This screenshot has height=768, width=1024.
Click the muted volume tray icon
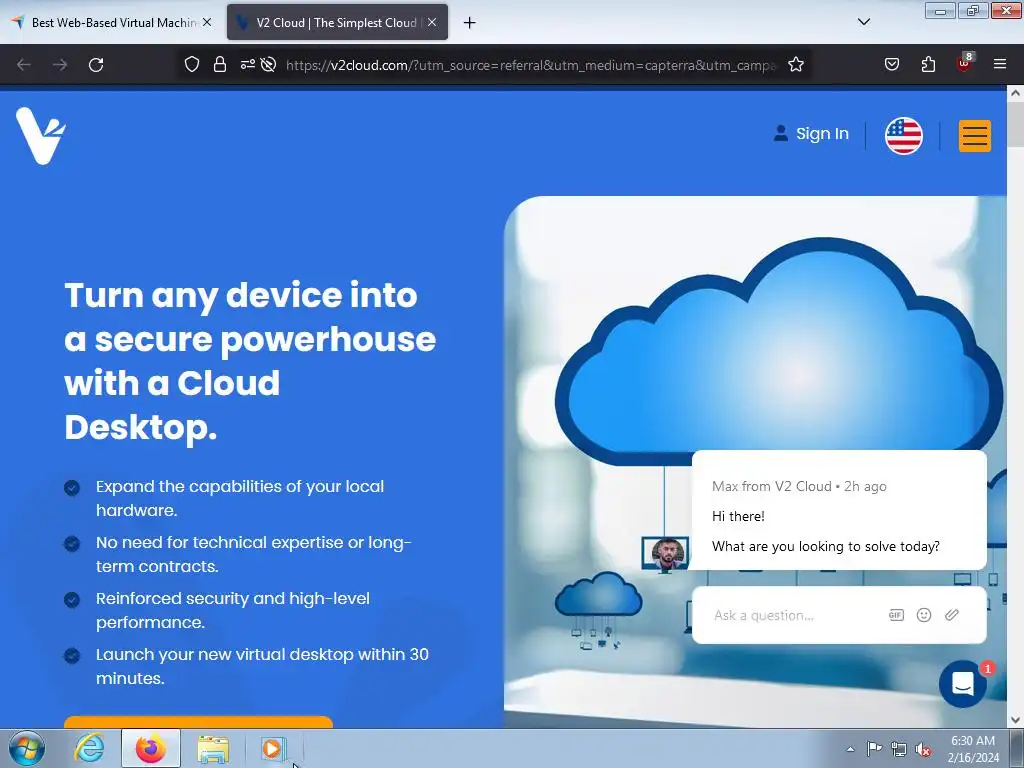pyautogui.click(x=923, y=749)
